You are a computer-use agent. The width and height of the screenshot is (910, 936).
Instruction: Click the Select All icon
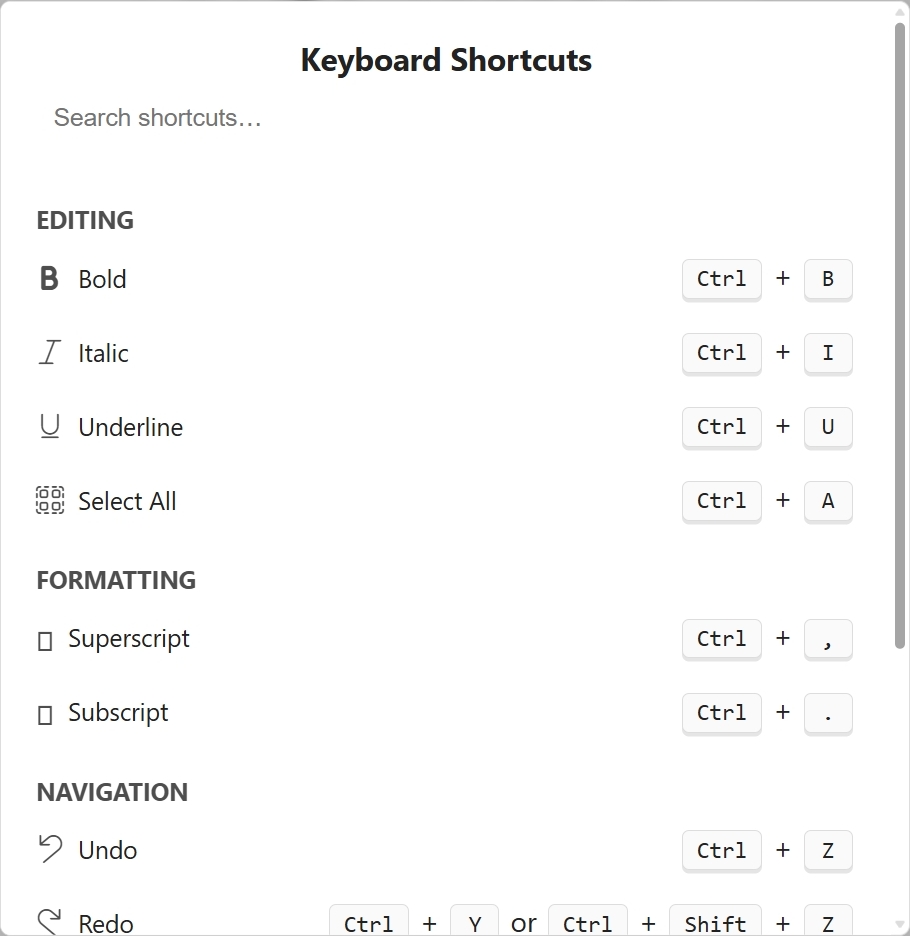50,501
